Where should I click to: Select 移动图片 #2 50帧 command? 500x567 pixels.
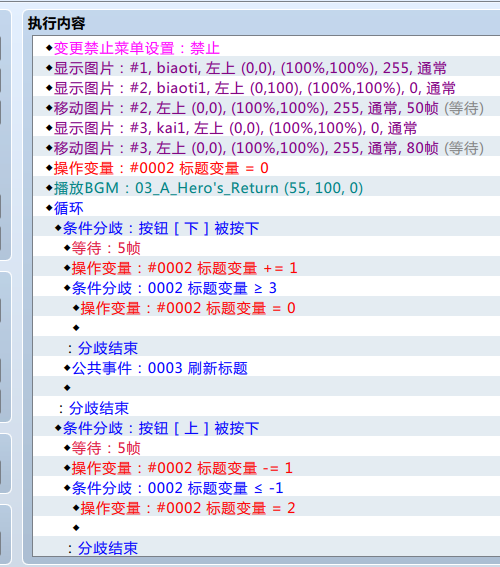266,108
